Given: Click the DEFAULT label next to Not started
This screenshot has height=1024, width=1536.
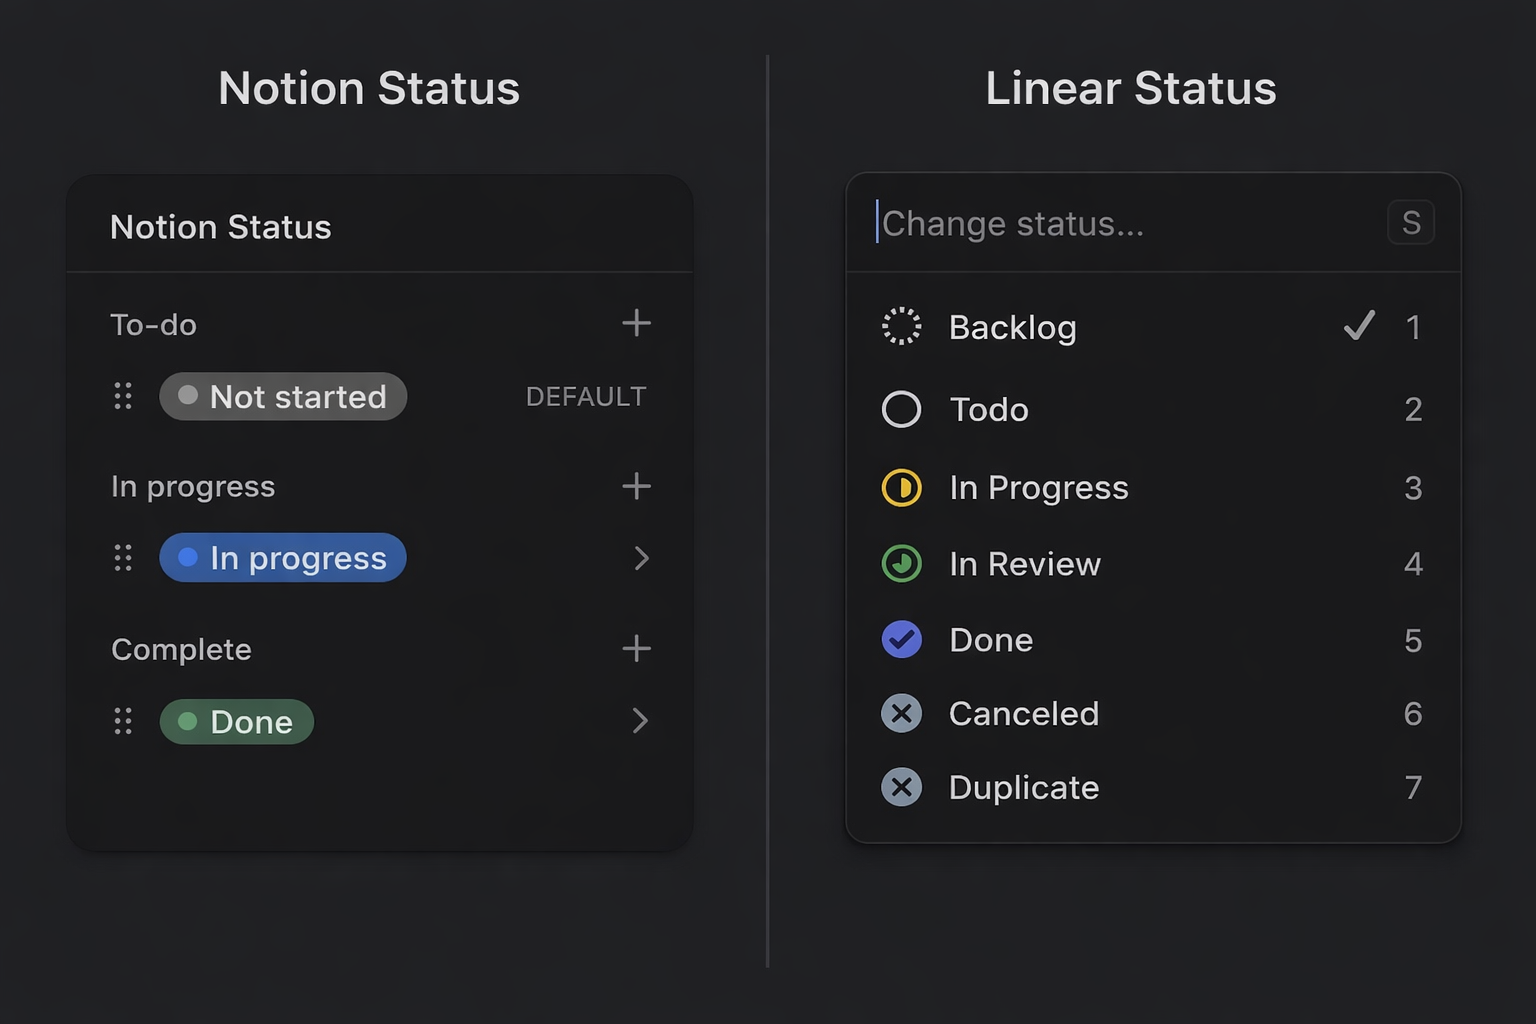Looking at the screenshot, I should point(585,396).
